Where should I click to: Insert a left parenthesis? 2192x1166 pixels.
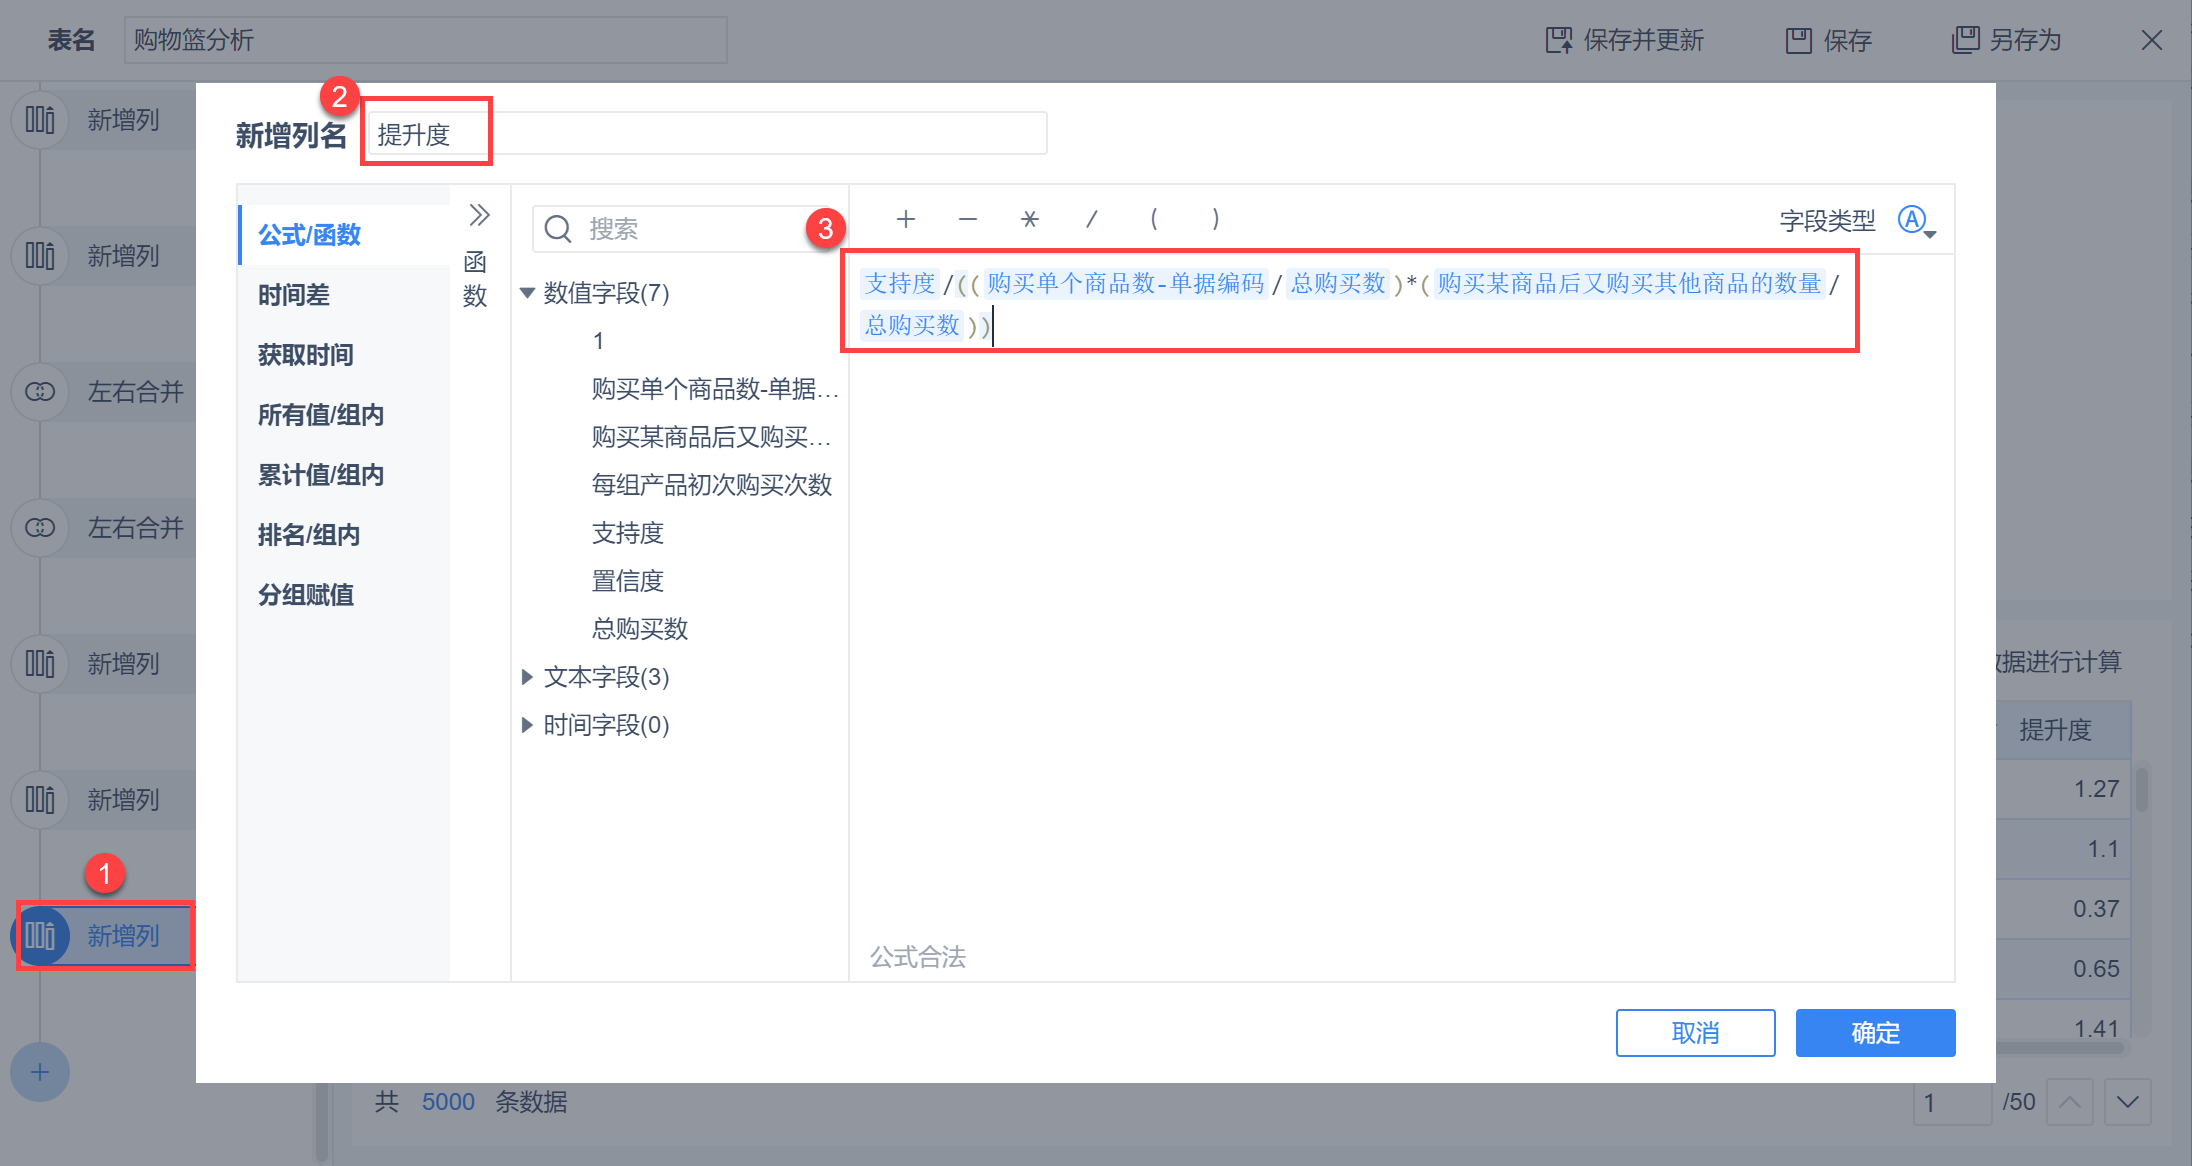[1154, 219]
